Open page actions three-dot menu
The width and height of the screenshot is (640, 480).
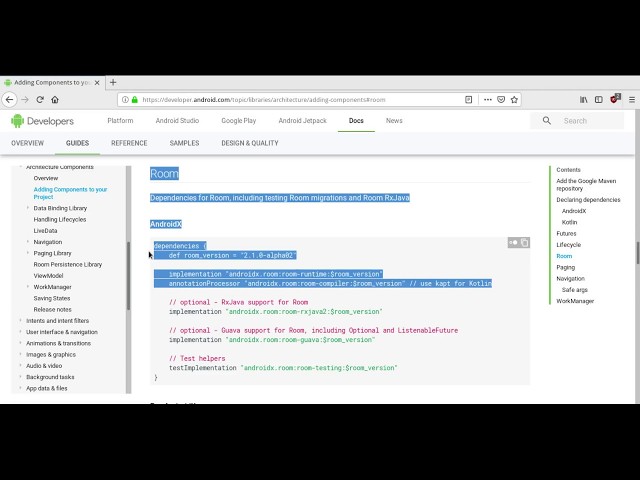[488, 100]
